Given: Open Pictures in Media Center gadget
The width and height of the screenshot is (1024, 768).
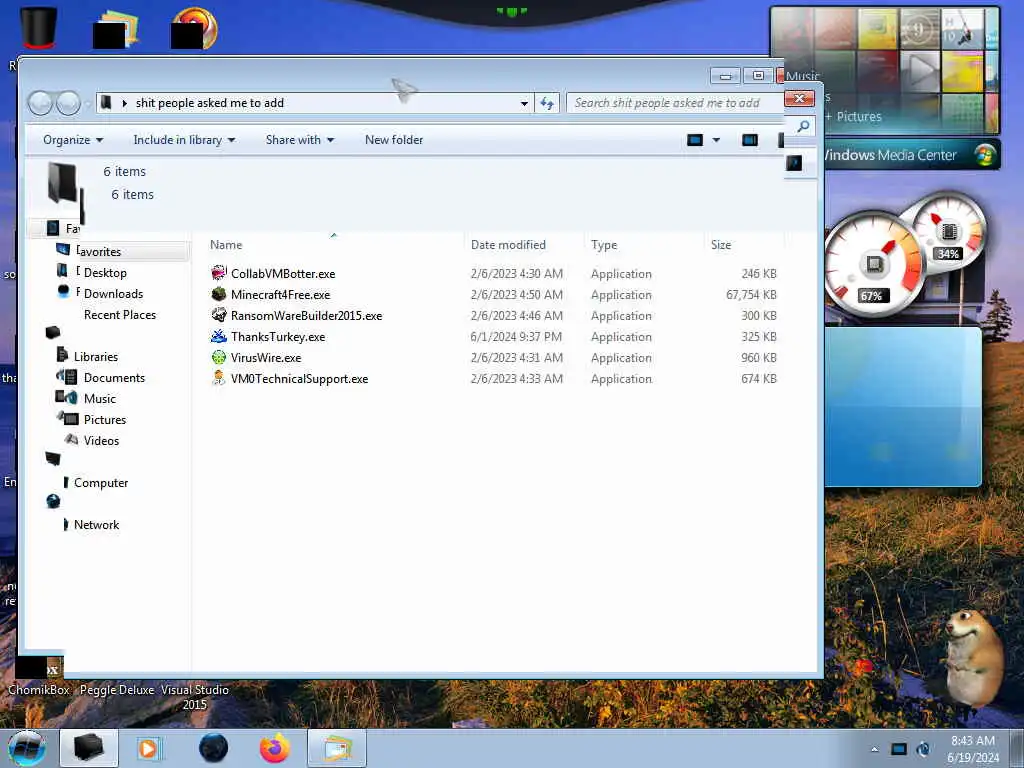Looking at the screenshot, I should [x=858, y=116].
